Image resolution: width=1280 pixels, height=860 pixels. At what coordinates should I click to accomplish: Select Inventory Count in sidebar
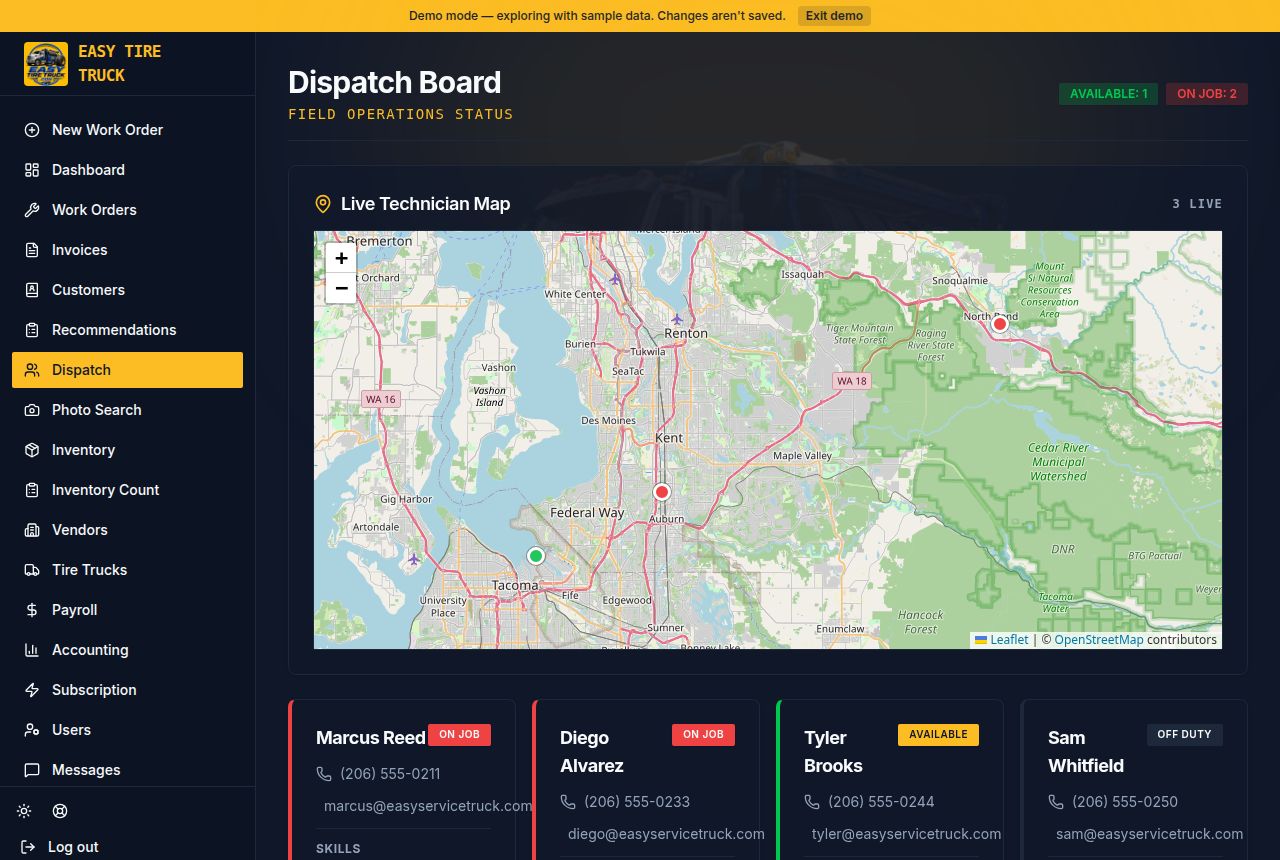click(x=127, y=490)
